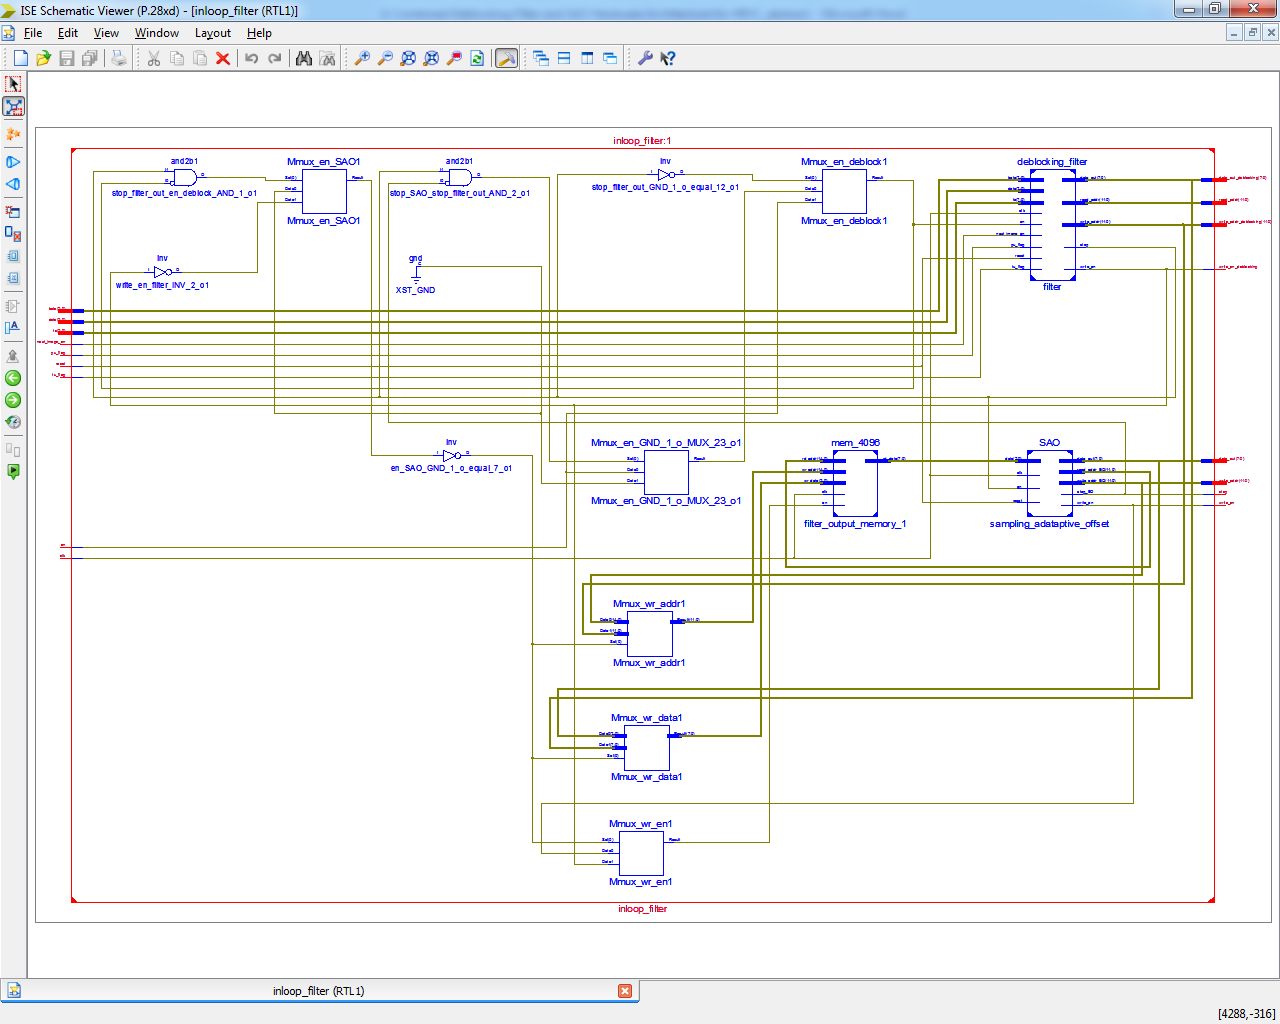
Task: Restore the inner document window
Action: coord(1252,33)
